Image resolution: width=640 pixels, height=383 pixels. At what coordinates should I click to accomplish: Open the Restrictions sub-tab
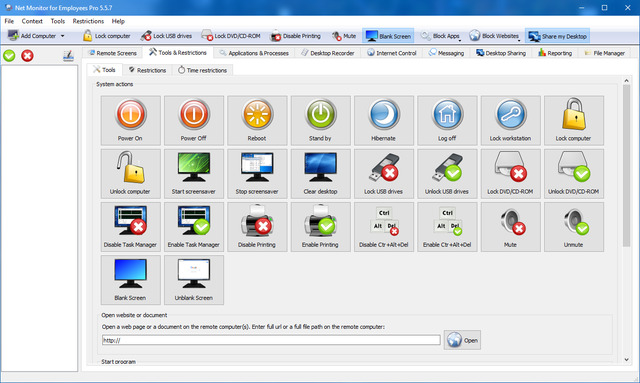[x=147, y=70]
